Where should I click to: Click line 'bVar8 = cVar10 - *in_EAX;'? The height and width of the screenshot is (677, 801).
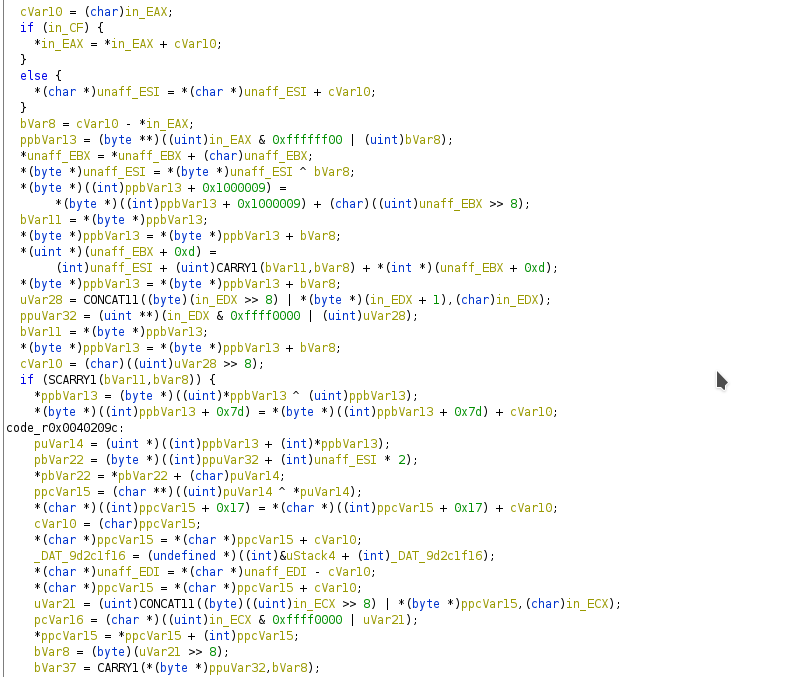click(107, 124)
